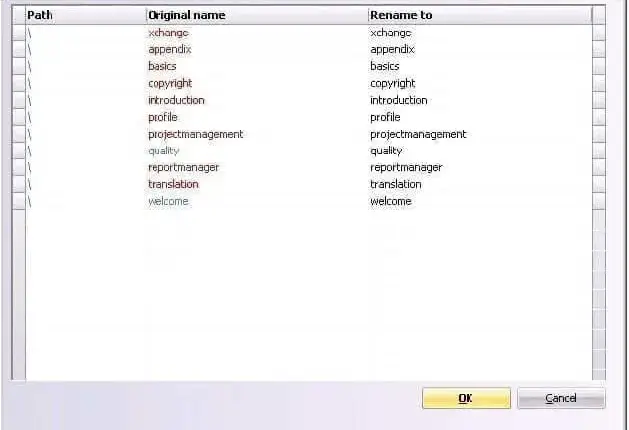Image resolution: width=629 pixels, height=430 pixels.
Task: Click the row selector beside xchange
Action: 19,33
